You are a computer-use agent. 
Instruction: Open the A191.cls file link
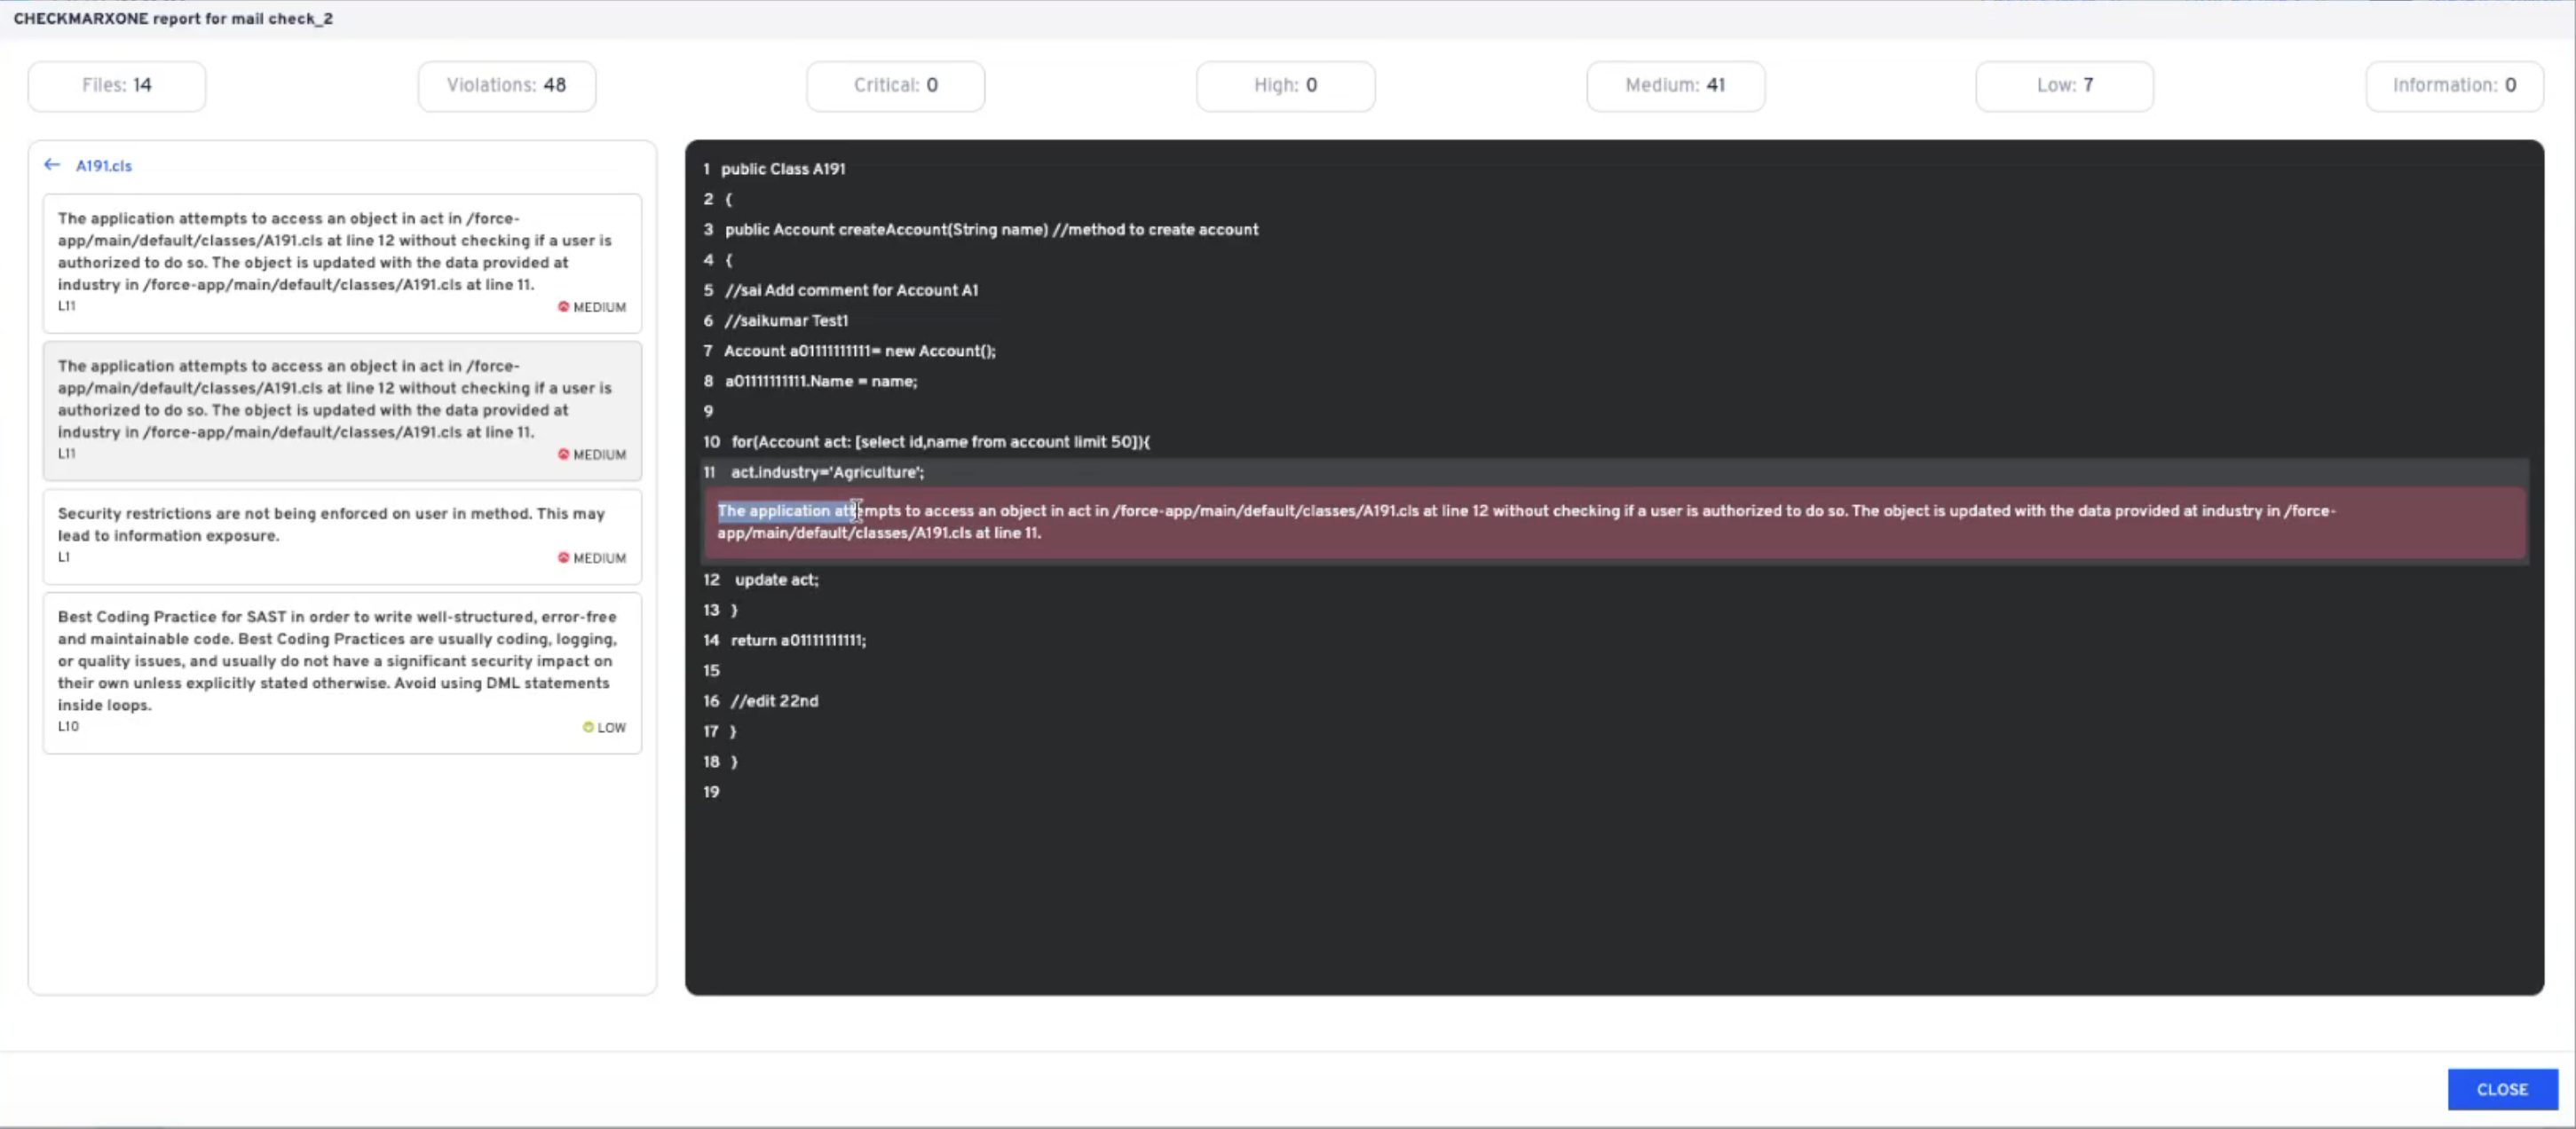pyautogui.click(x=104, y=166)
